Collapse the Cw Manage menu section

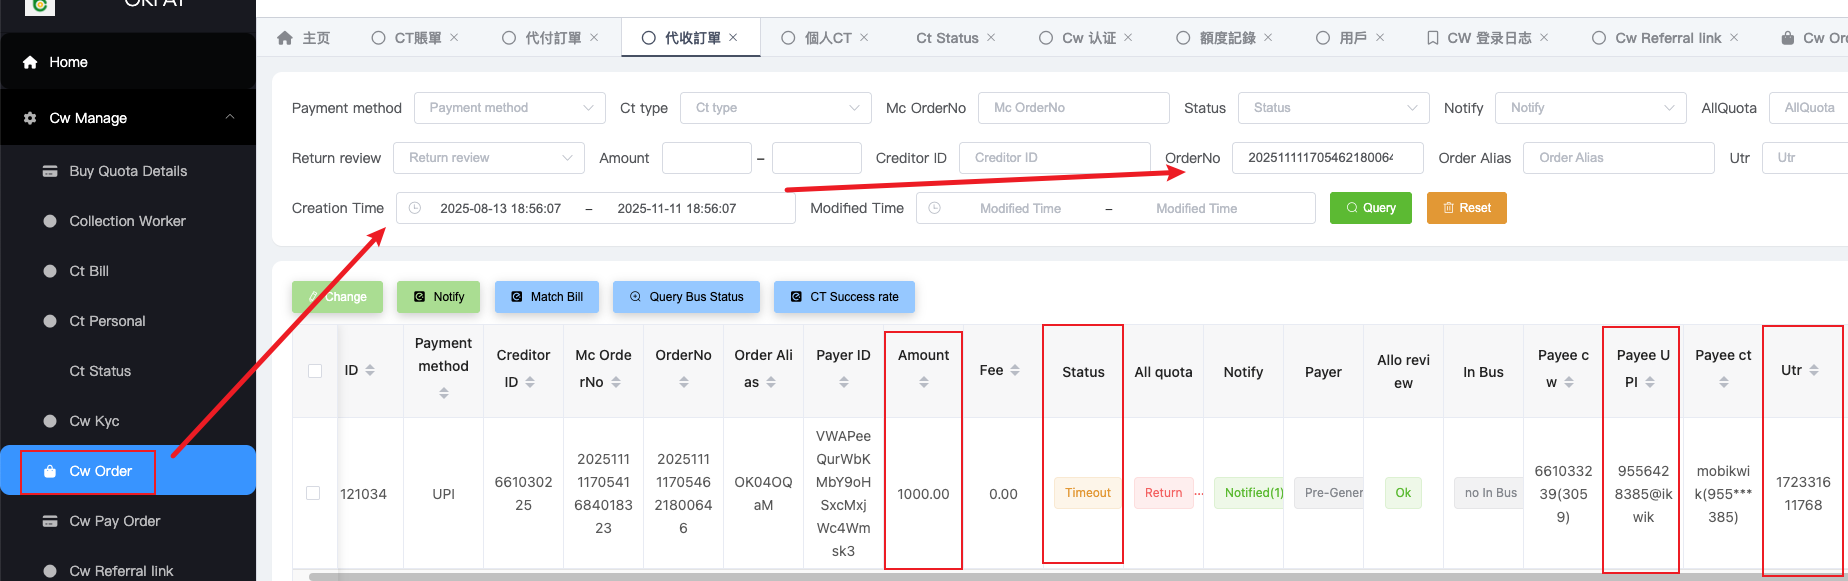(230, 117)
